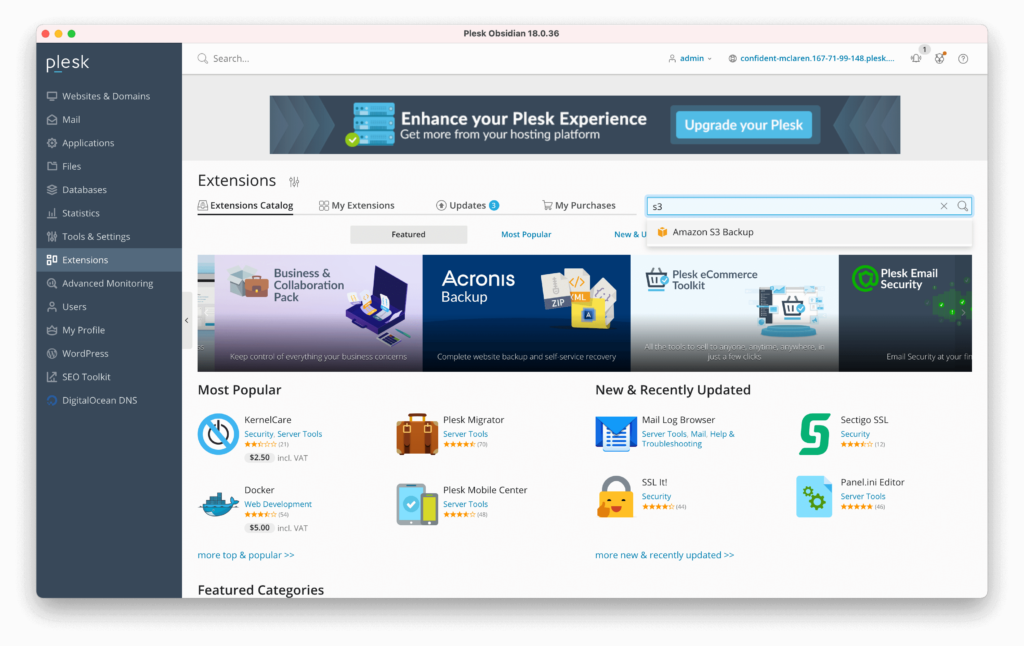The height and width of the screenshot is (646, 1024).
Task: Select the Amazon S3 Backup suggestion
Action: (712, 232)
